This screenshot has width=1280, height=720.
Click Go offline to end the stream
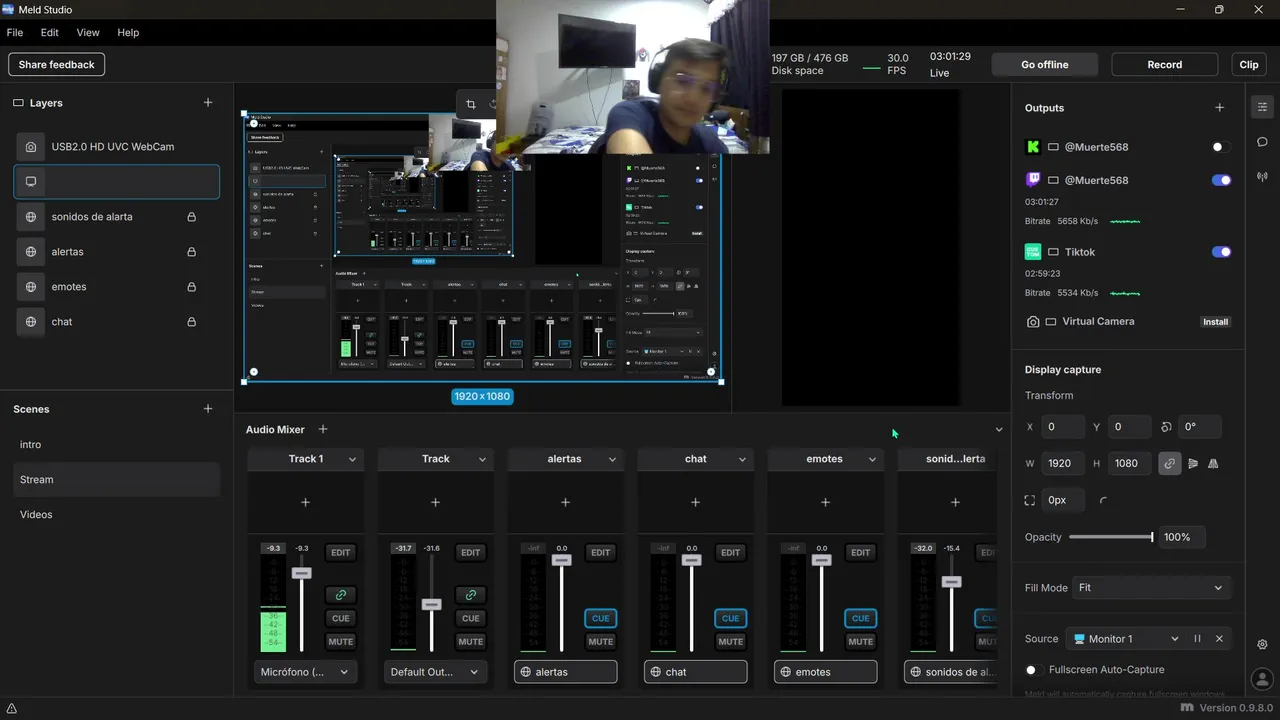click(1045, 65)
